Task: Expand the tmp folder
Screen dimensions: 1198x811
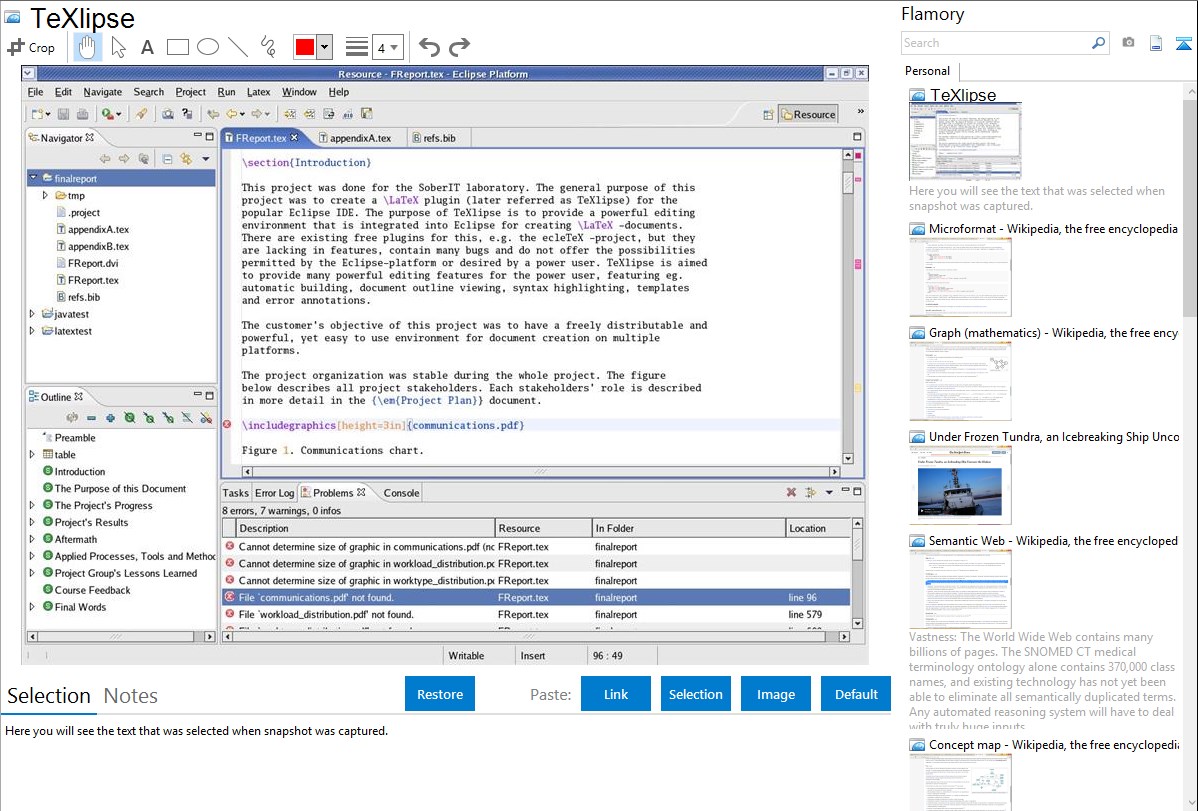Action: point(45,196)
